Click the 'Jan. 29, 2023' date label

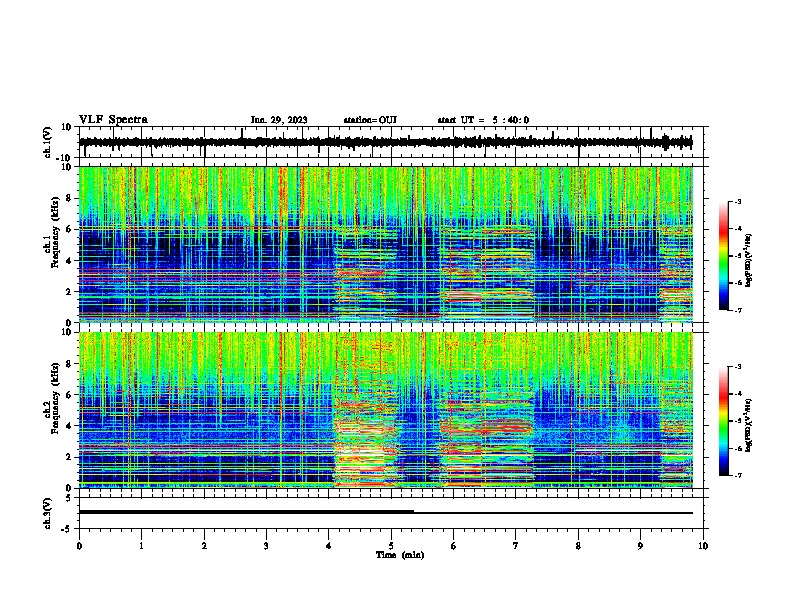pos(279,120)
